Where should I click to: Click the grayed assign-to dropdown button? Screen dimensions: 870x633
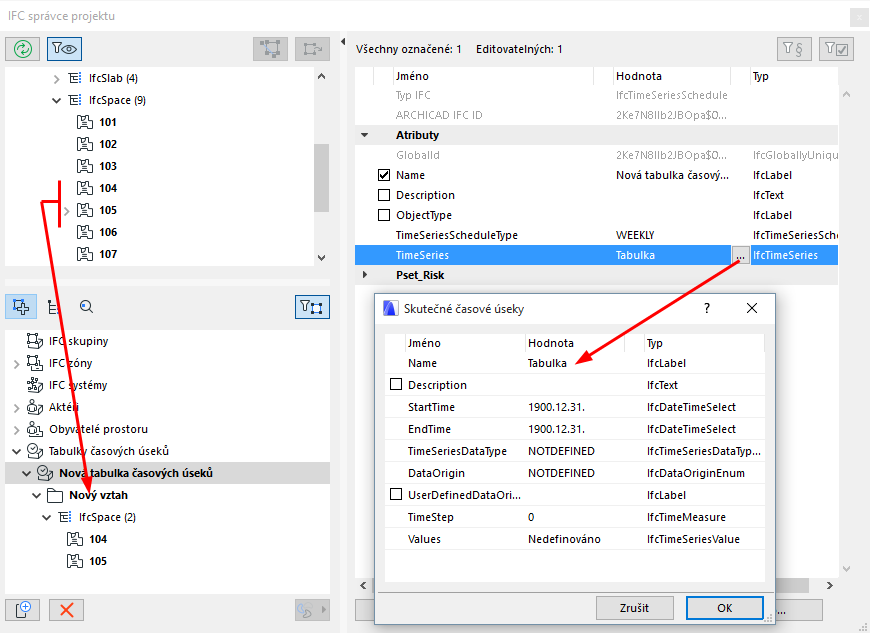click(x=312, y=610)
